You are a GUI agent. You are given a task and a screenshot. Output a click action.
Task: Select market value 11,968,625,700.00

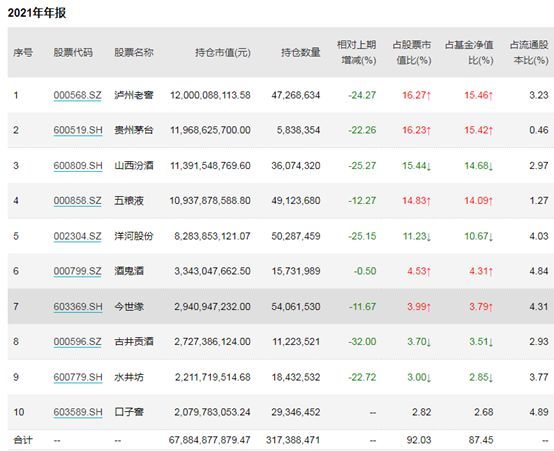[210, 130]
